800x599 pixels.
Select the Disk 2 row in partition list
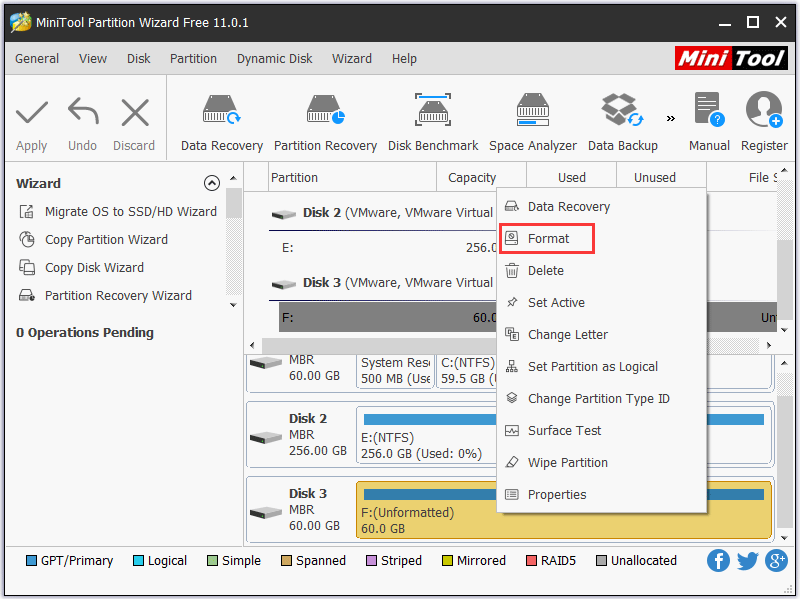click(383, 213)
